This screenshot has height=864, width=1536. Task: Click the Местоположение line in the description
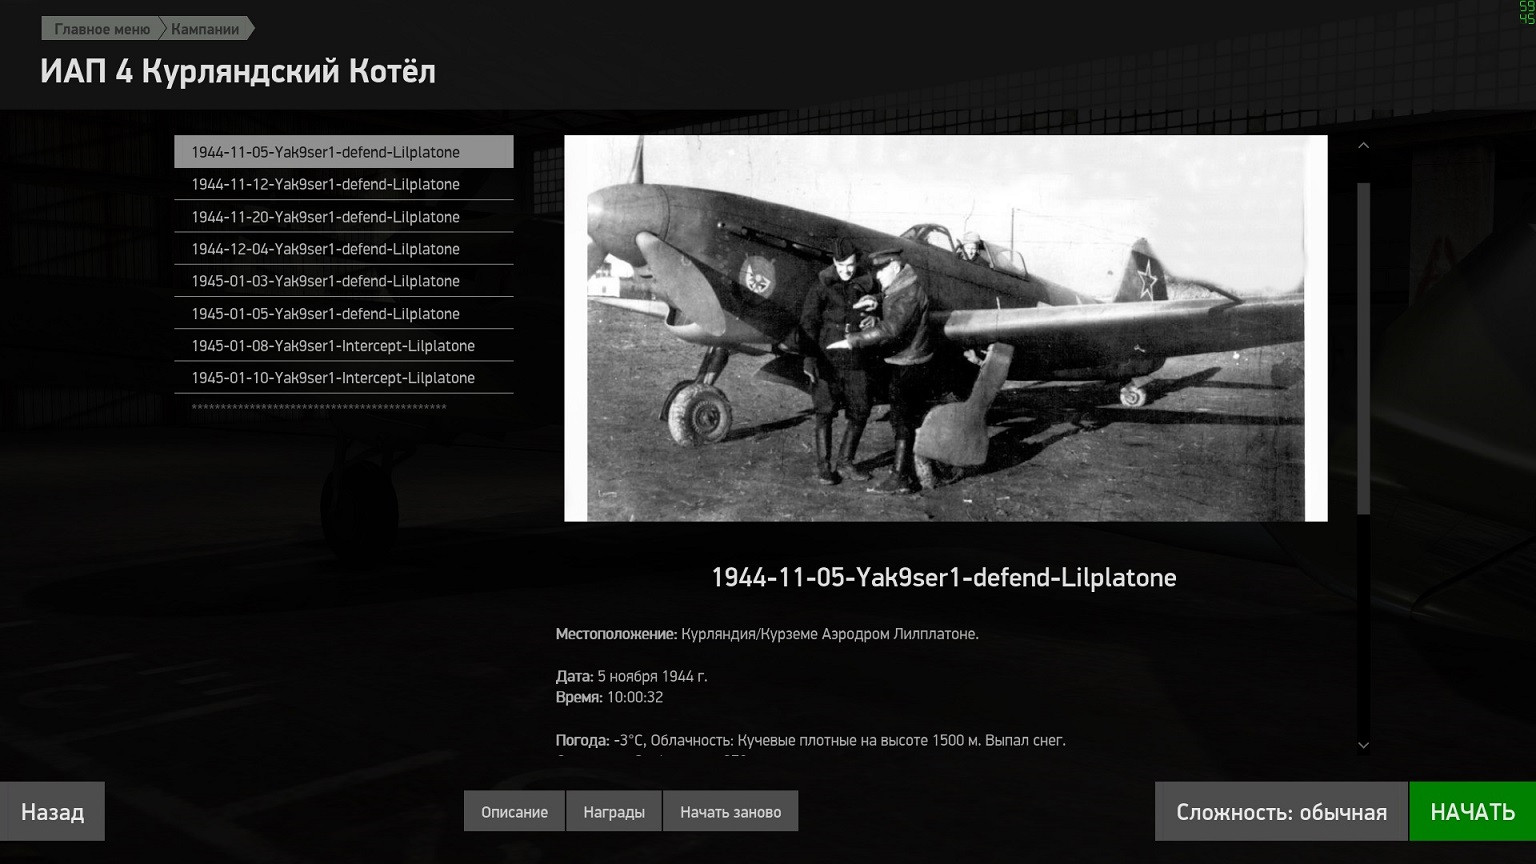767,634
